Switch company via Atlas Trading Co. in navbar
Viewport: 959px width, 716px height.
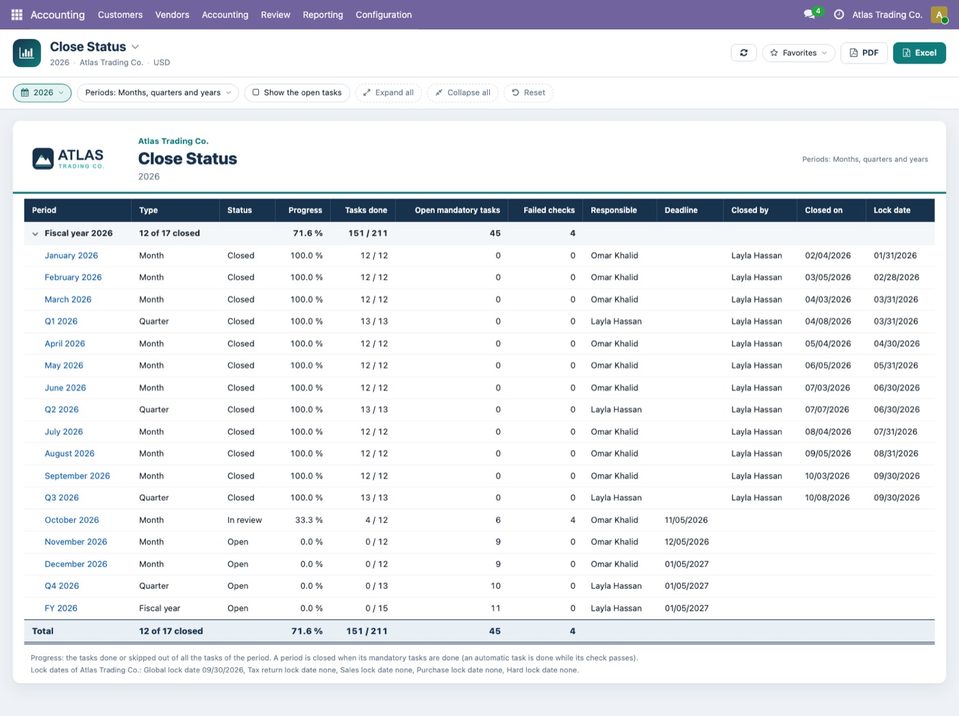coord(887,15)
